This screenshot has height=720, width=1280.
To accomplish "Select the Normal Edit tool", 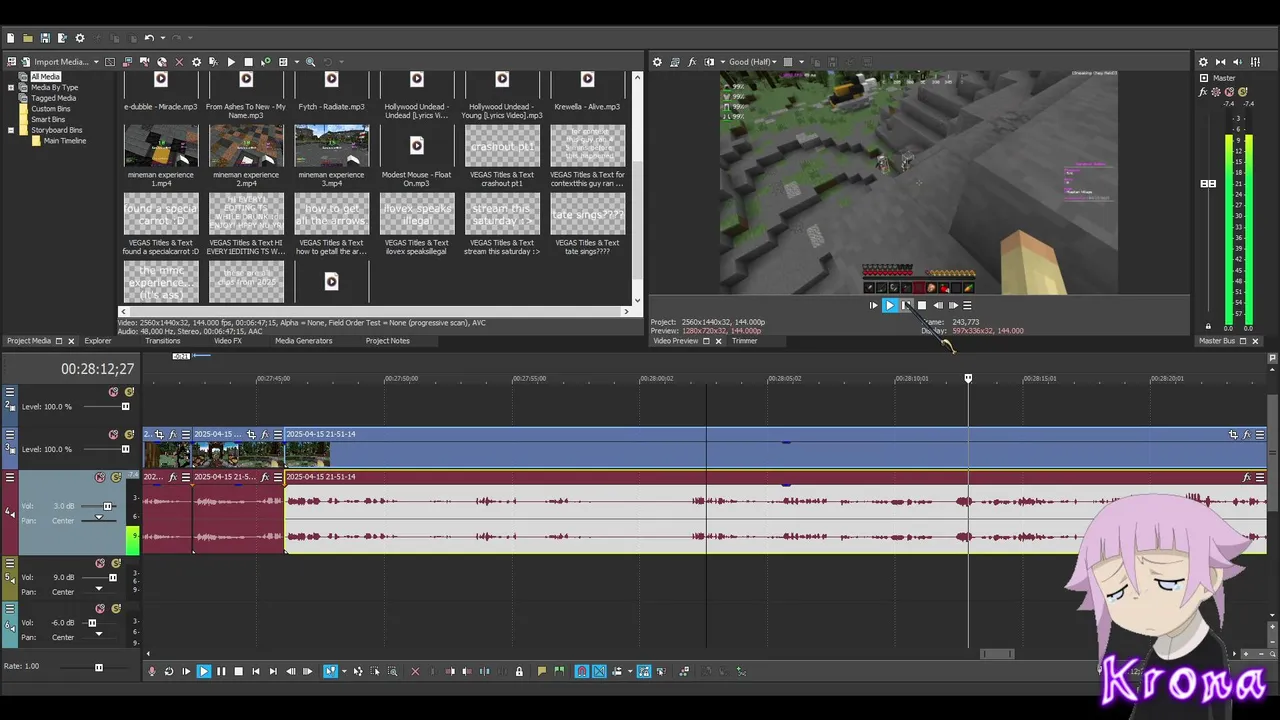I will (x=330, y=671).
